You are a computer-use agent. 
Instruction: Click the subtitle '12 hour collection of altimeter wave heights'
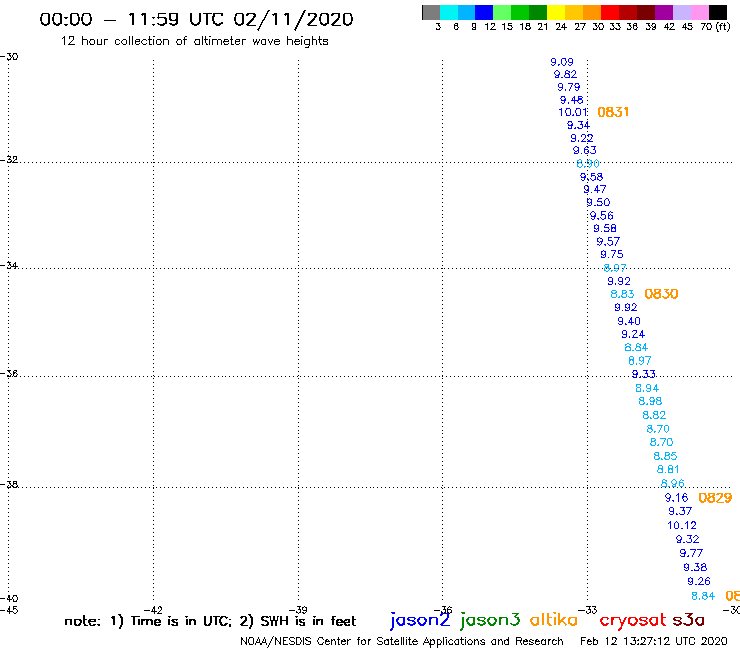[194, 41]
